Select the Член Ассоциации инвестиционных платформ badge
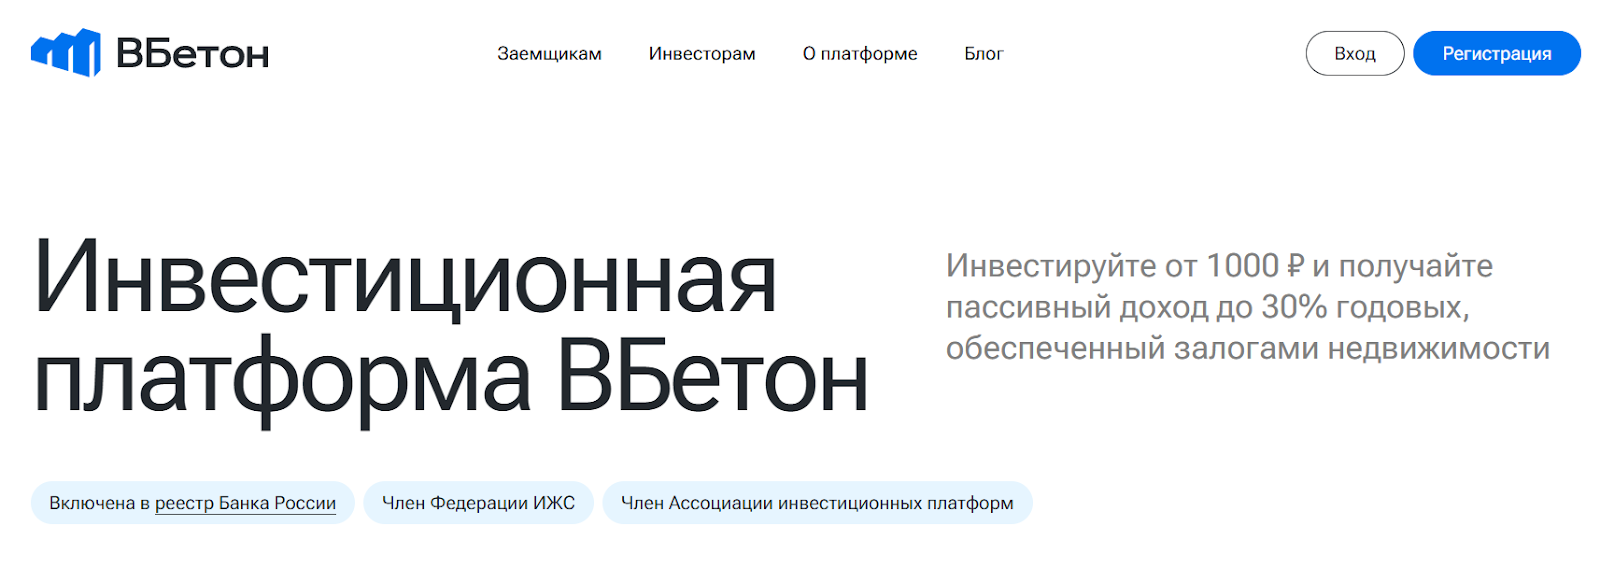 click(817, 503)
